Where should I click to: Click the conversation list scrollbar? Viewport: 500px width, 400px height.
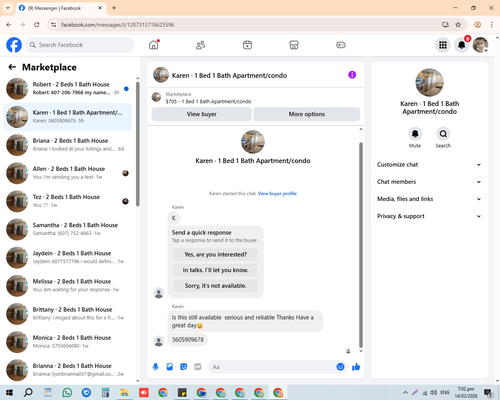tap(138, 144)
